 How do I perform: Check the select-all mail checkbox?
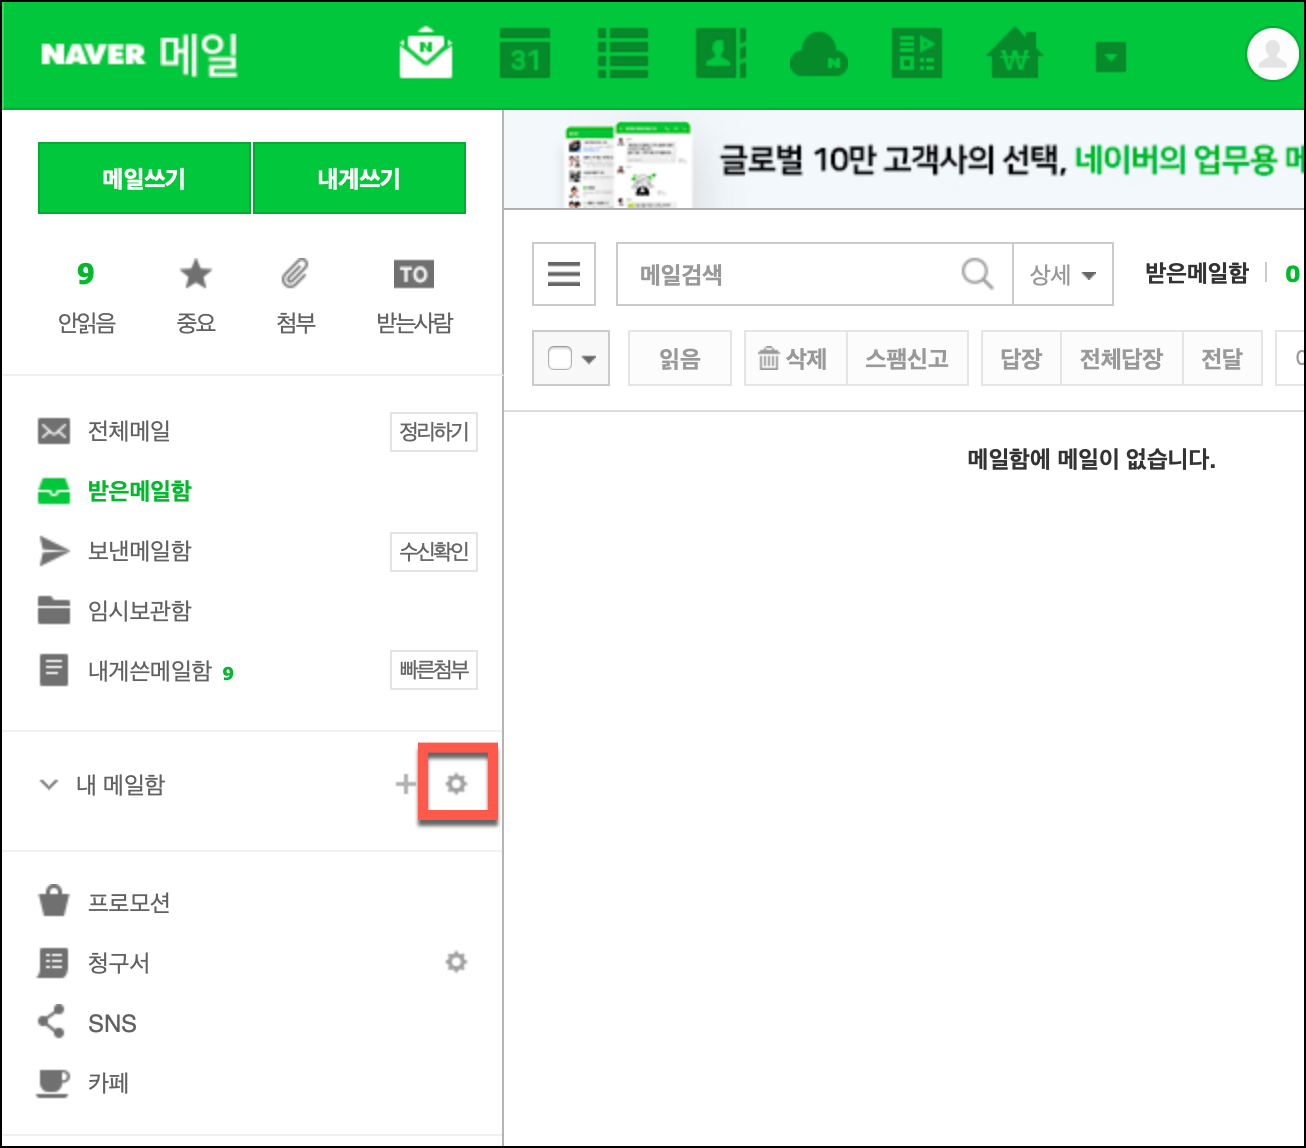coord(560,358)
